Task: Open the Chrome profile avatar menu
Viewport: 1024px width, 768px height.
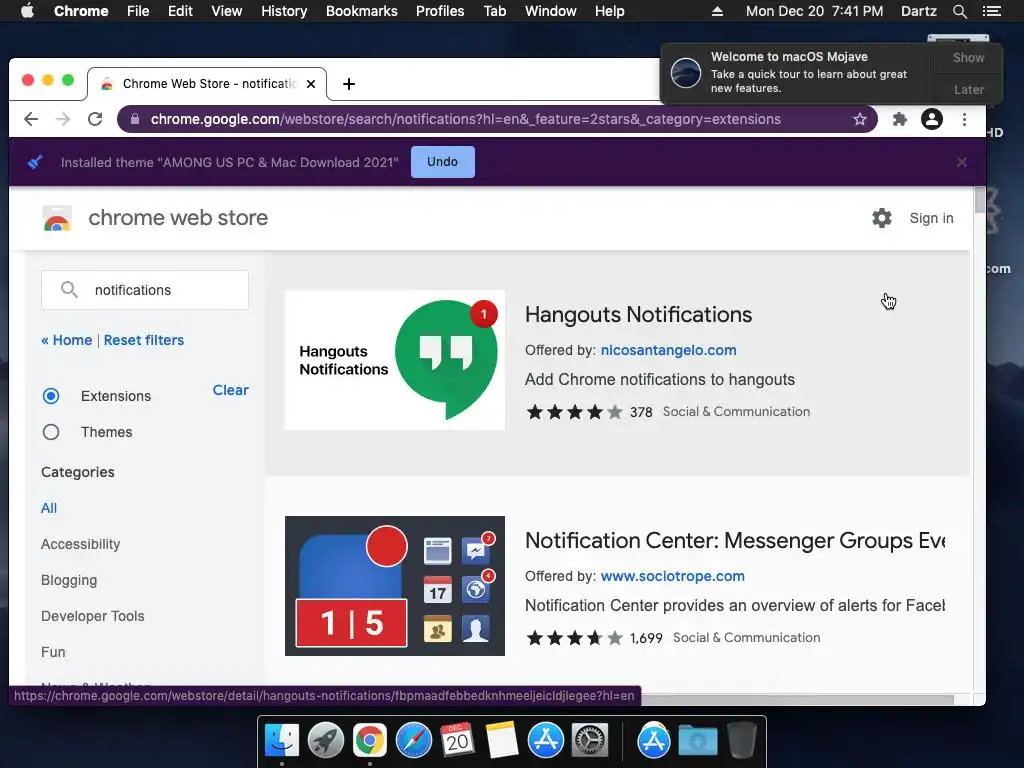Action: (x=931, y=119)
